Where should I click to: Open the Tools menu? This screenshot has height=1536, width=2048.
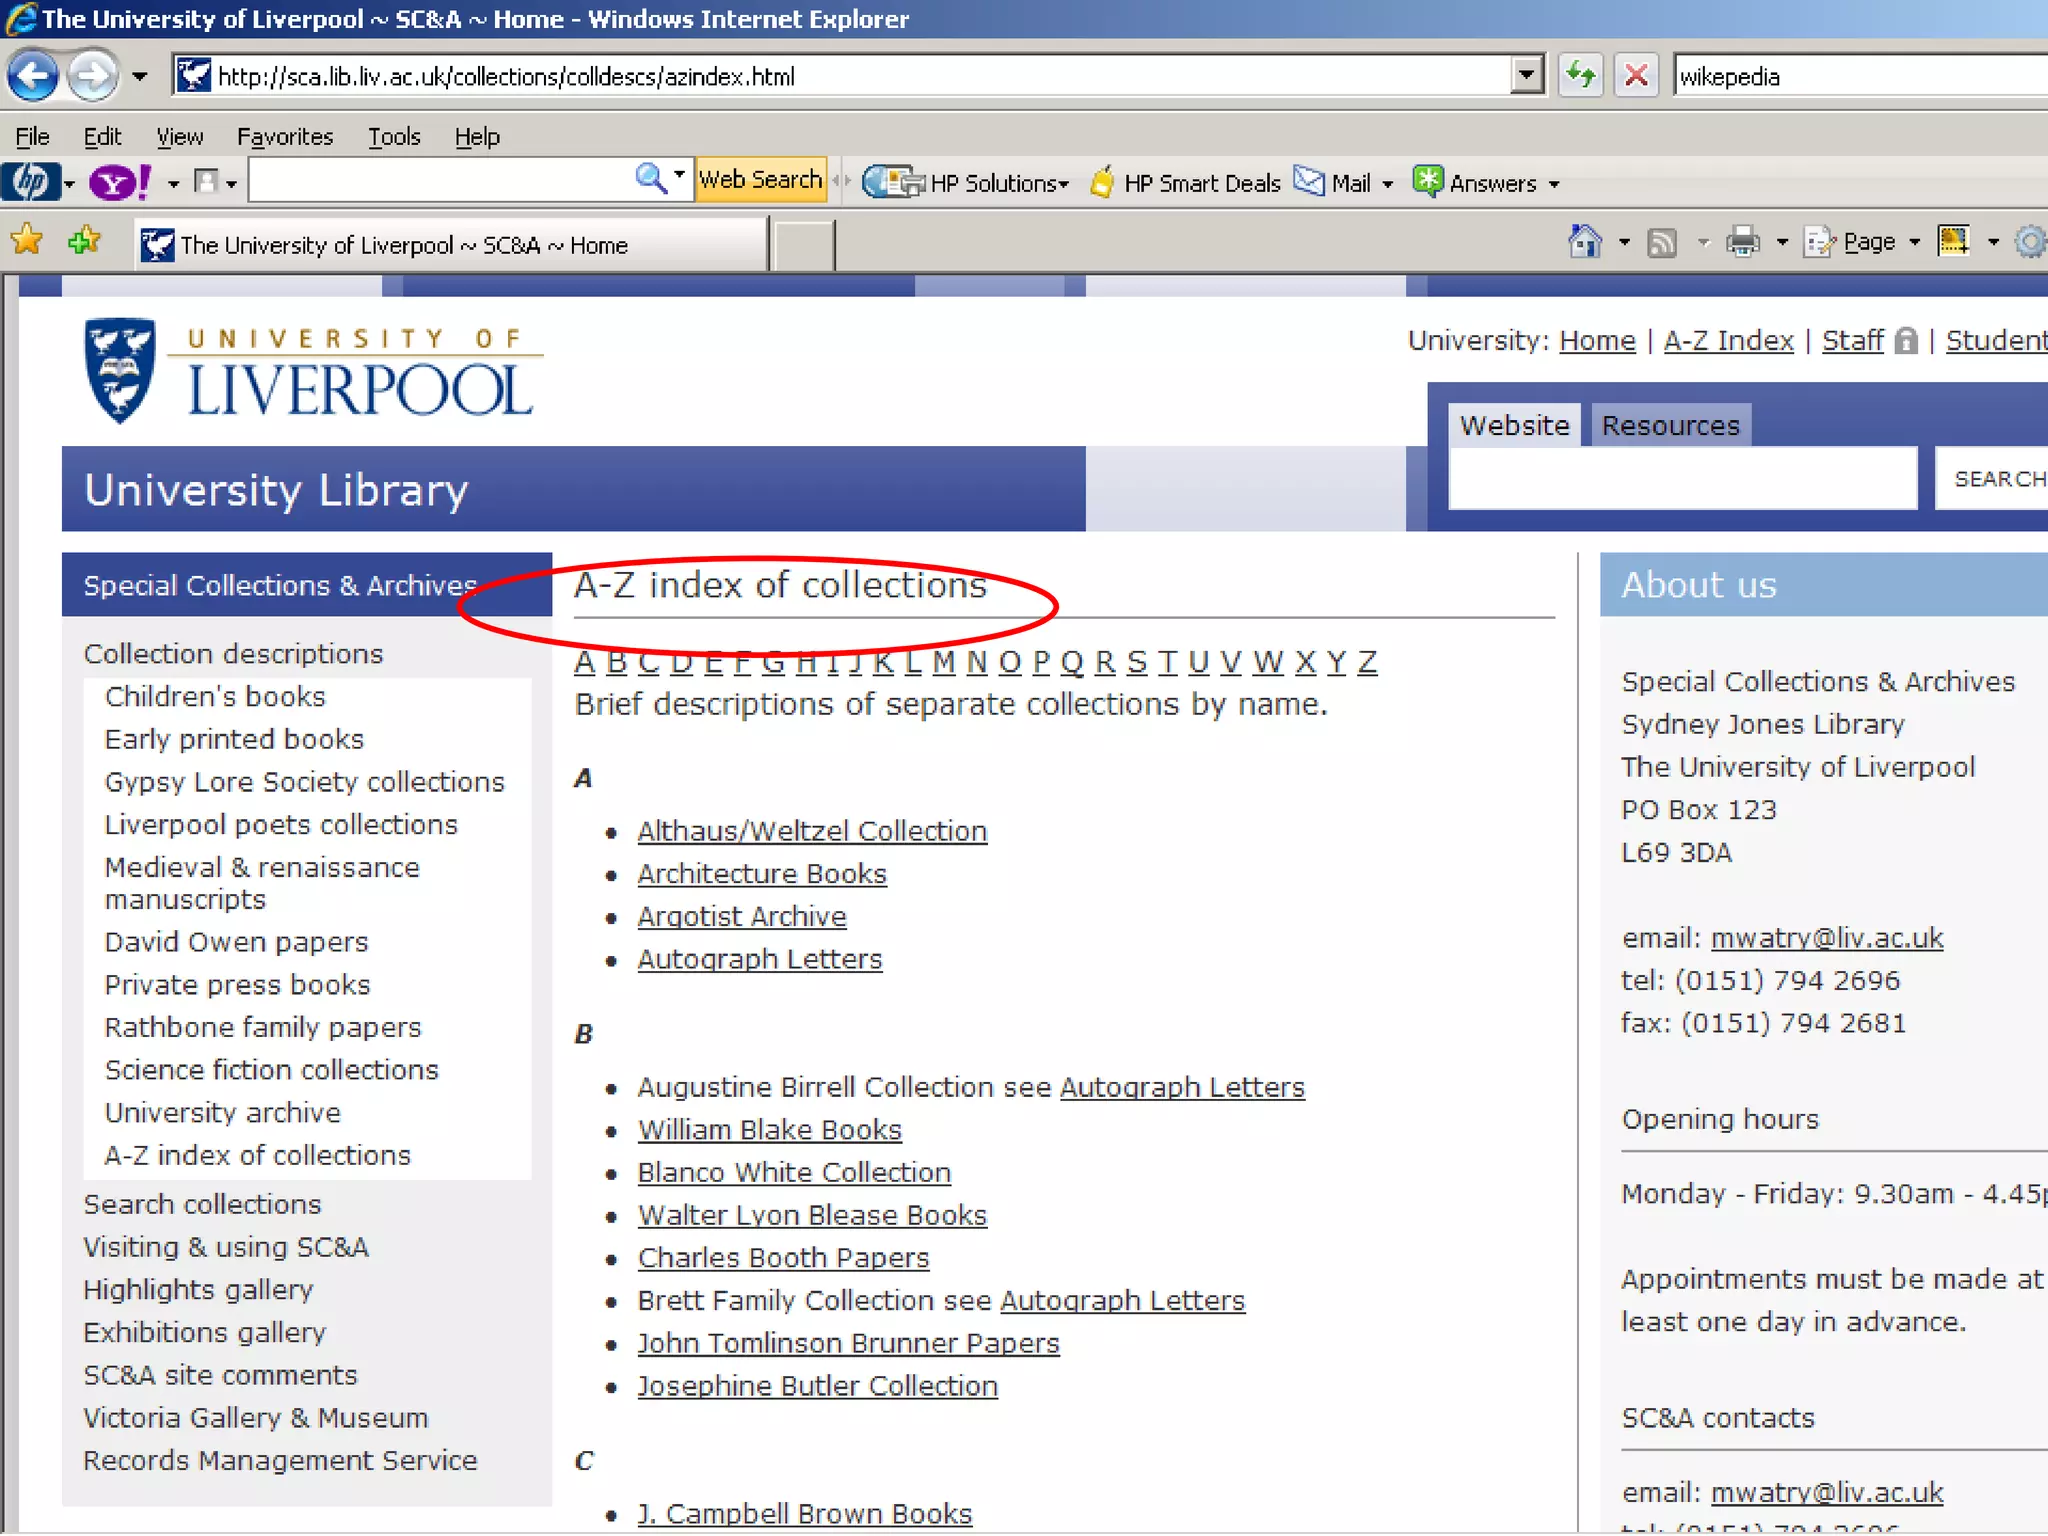pyautogui.click(x=393, y=137)
